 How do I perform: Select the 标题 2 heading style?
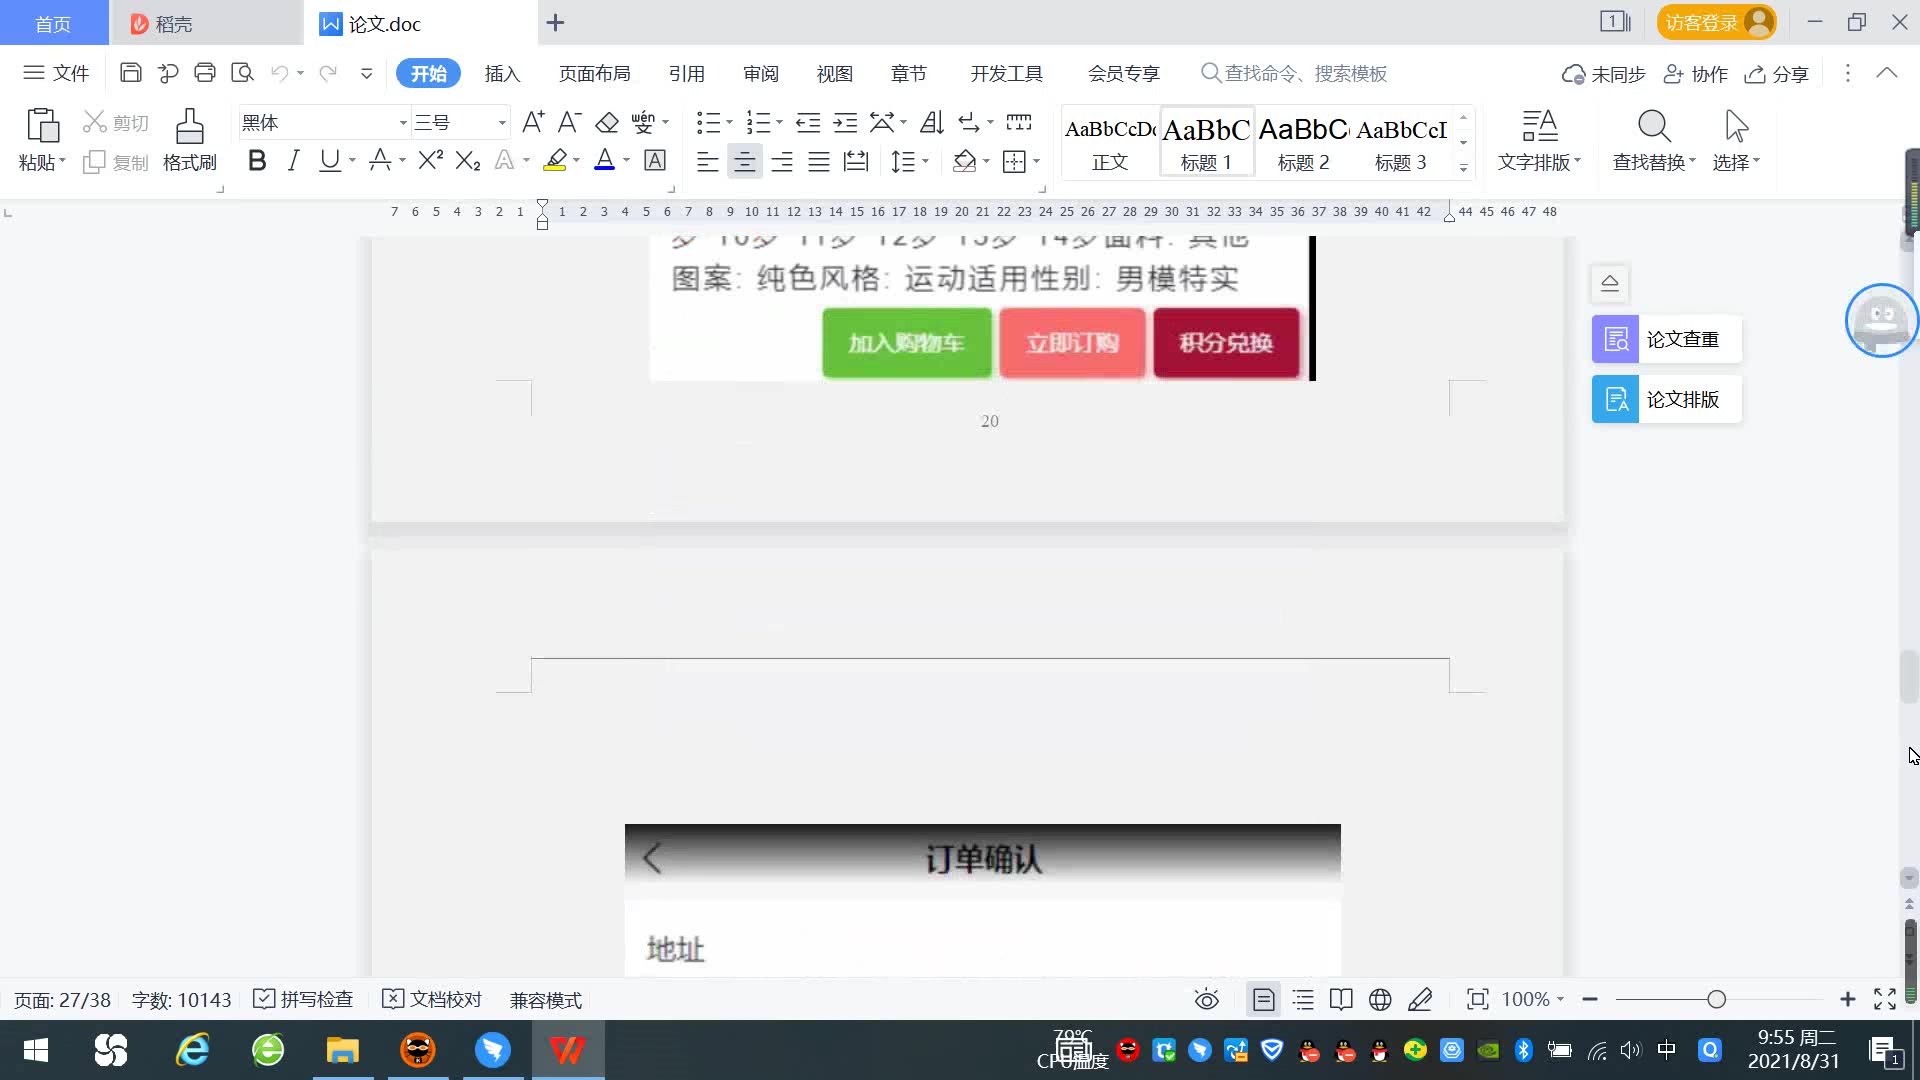point(1303,143)
